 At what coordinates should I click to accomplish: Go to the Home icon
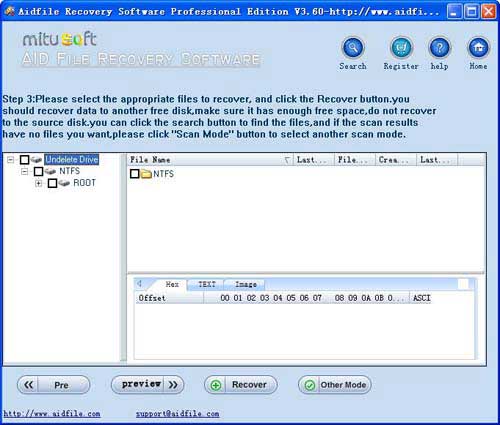[479, 48]
